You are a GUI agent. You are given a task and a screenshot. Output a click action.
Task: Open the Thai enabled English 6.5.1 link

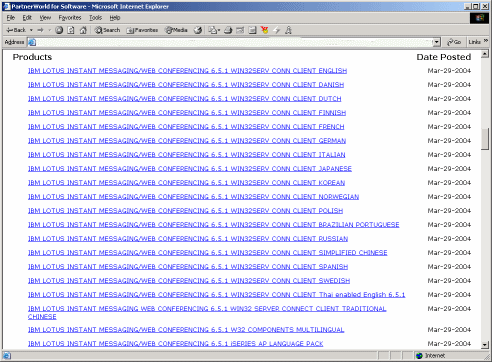click(216, 295)
